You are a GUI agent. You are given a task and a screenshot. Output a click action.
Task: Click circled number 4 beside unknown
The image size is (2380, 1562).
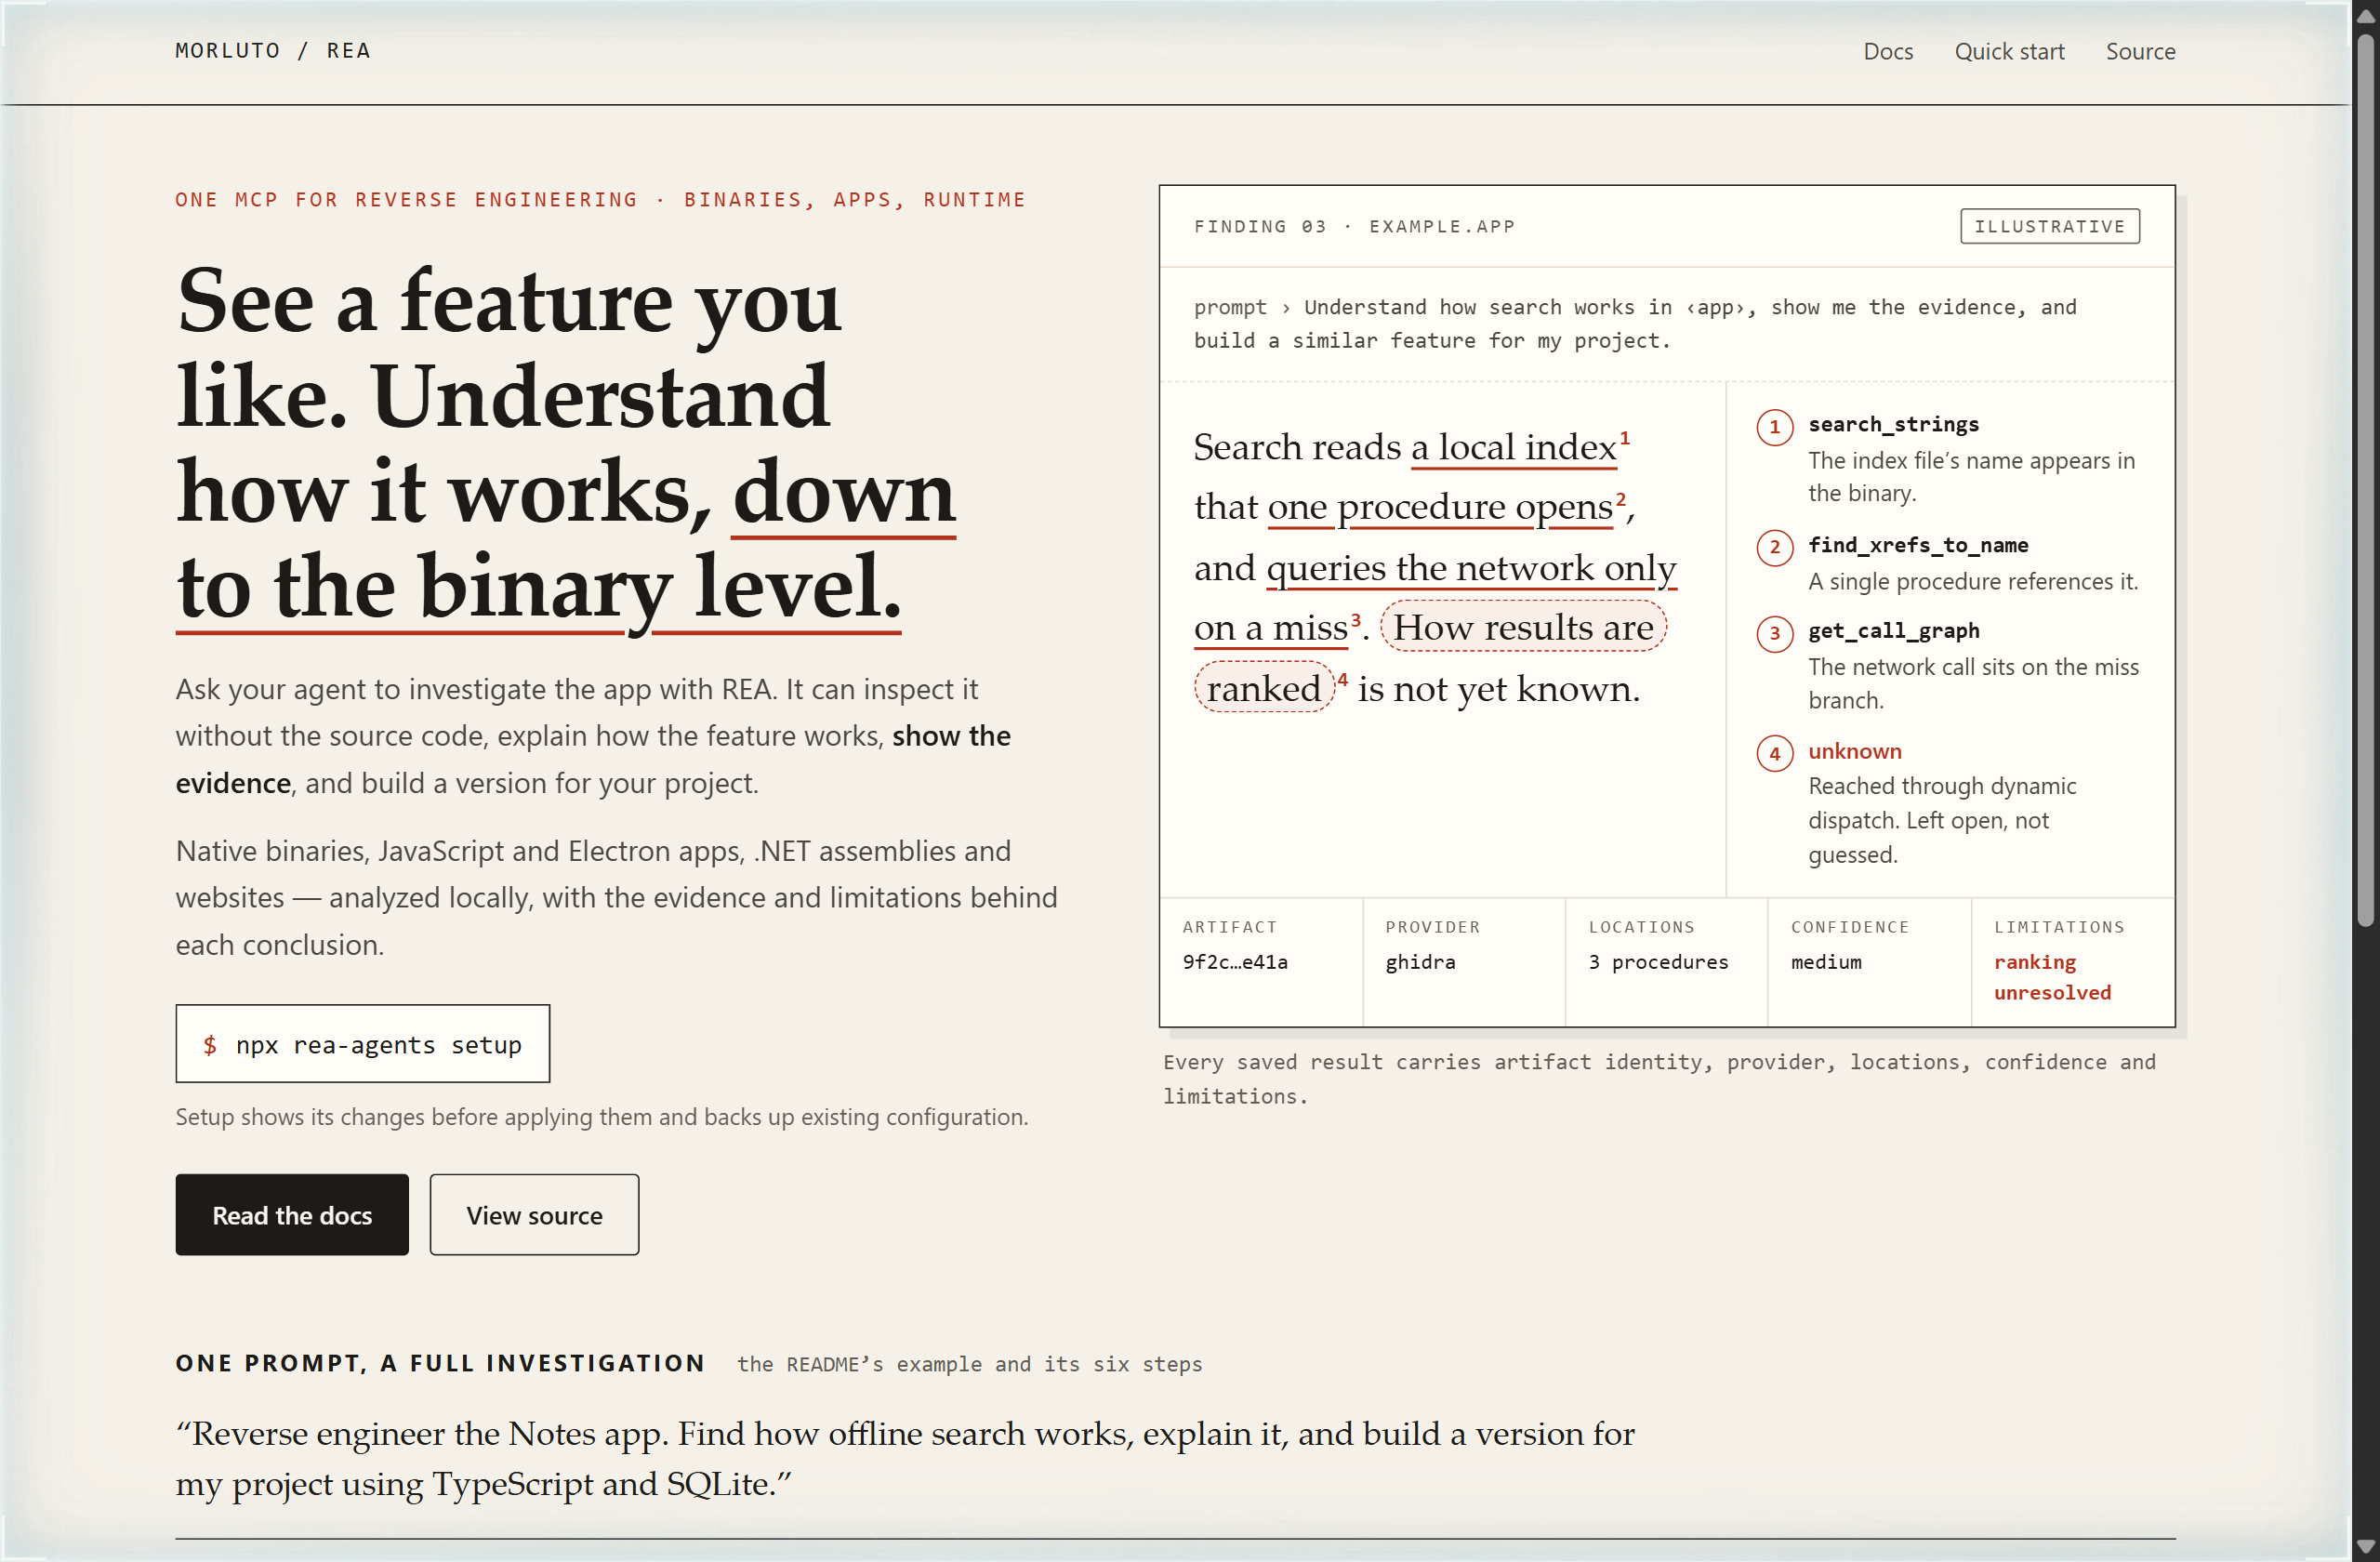click(x=1774, y=753)
